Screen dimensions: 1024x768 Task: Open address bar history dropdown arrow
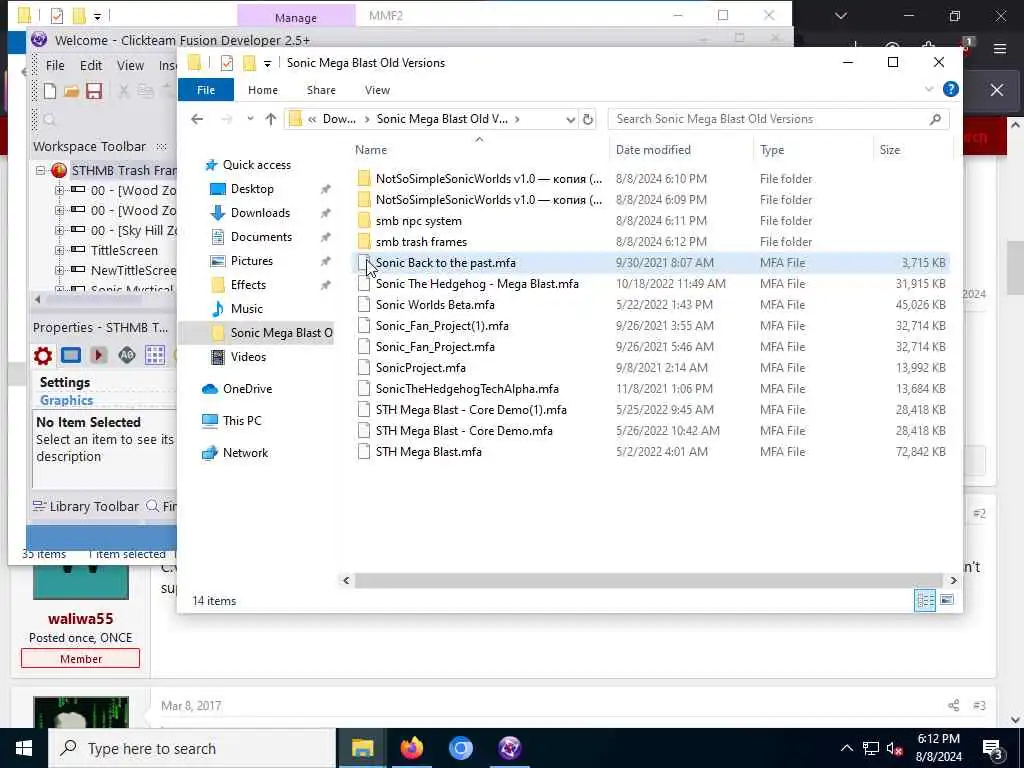point(570,119)
